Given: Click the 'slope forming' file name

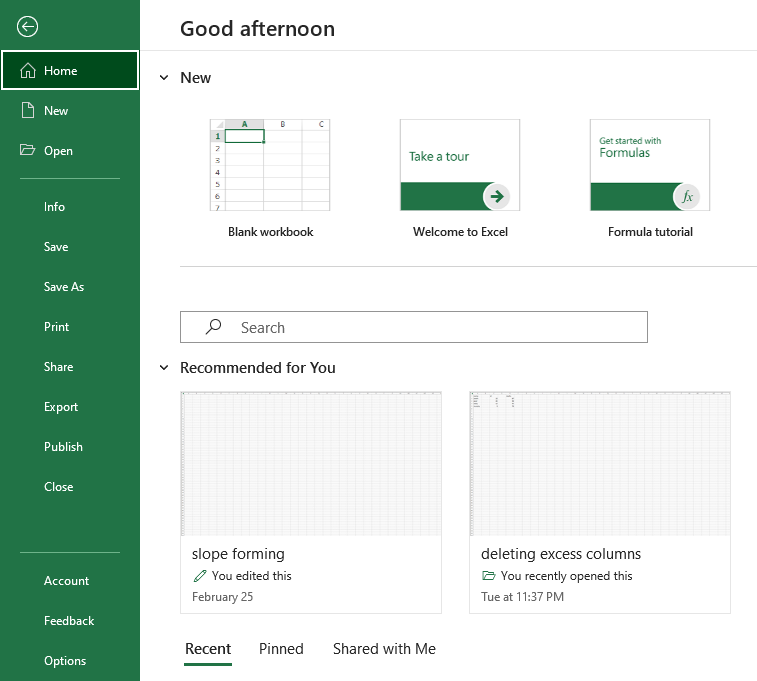Looking at the screenshot, I should click(238, 554).
